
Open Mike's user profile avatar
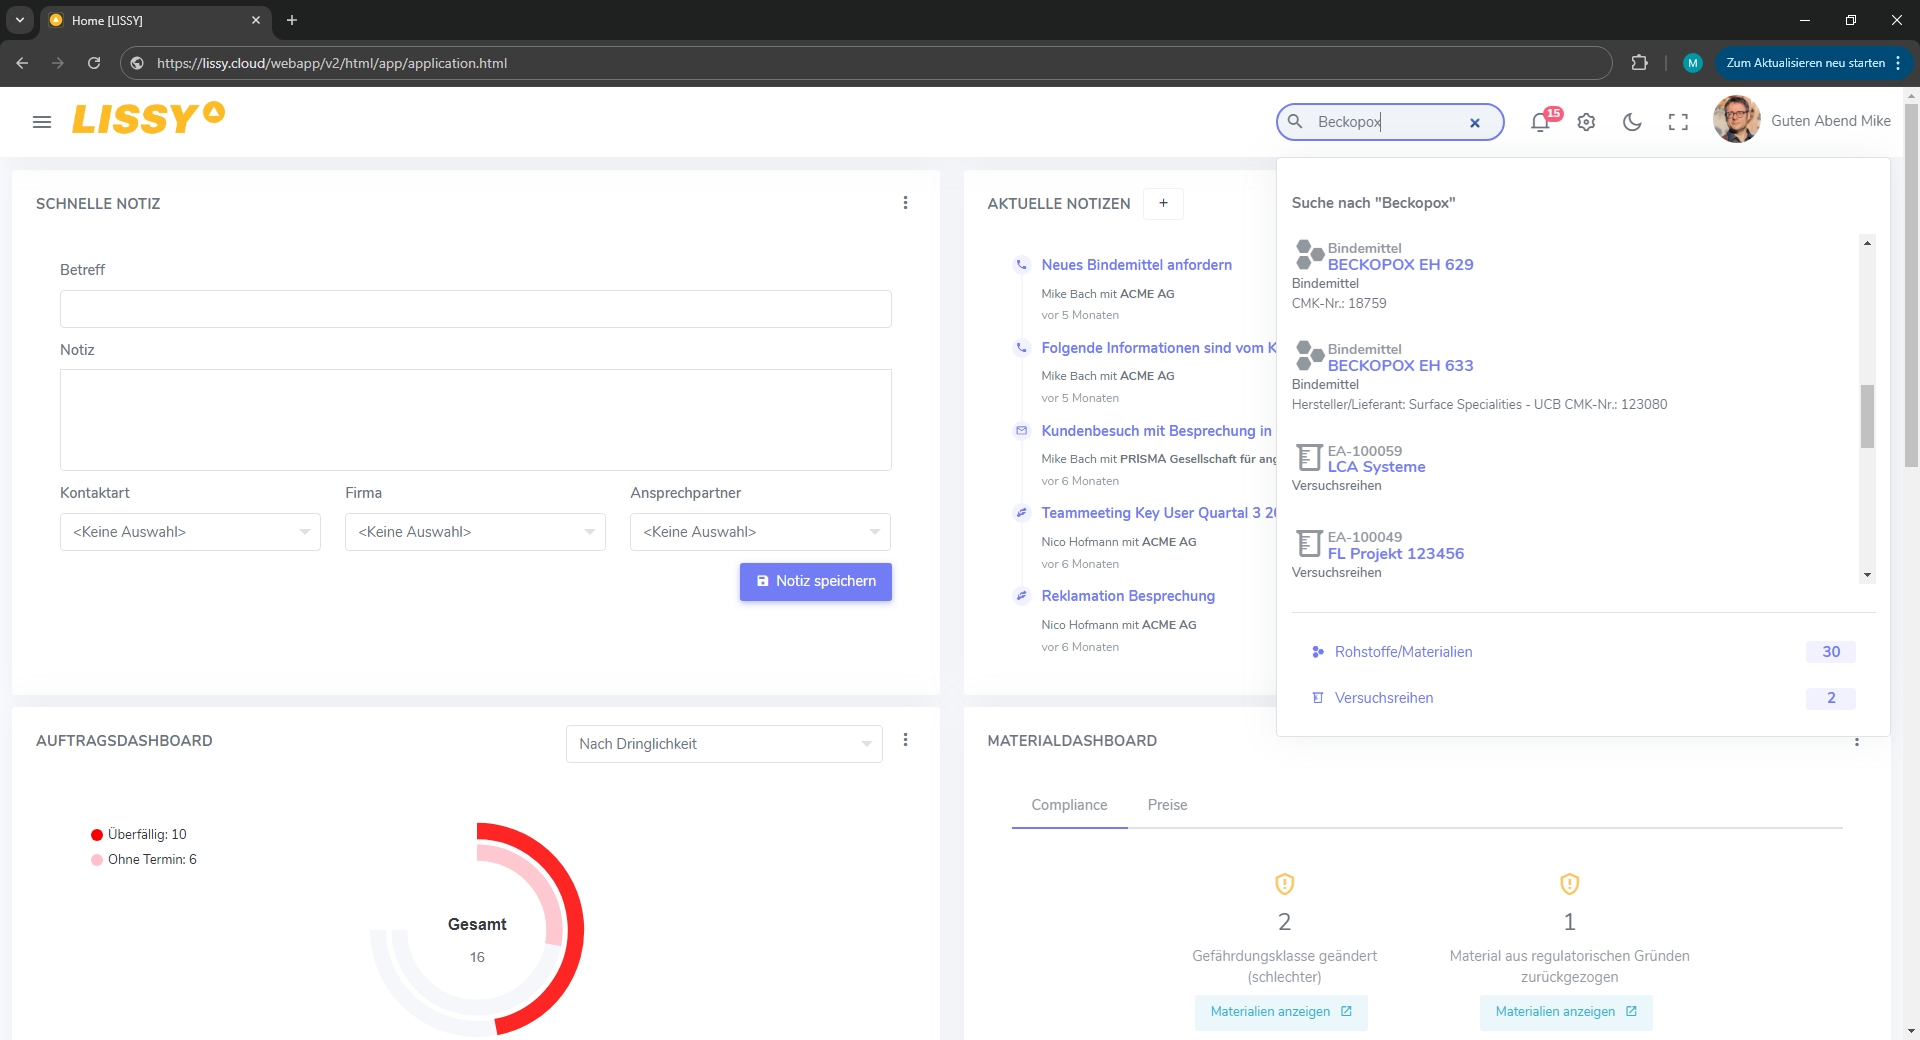point(1736,120)
